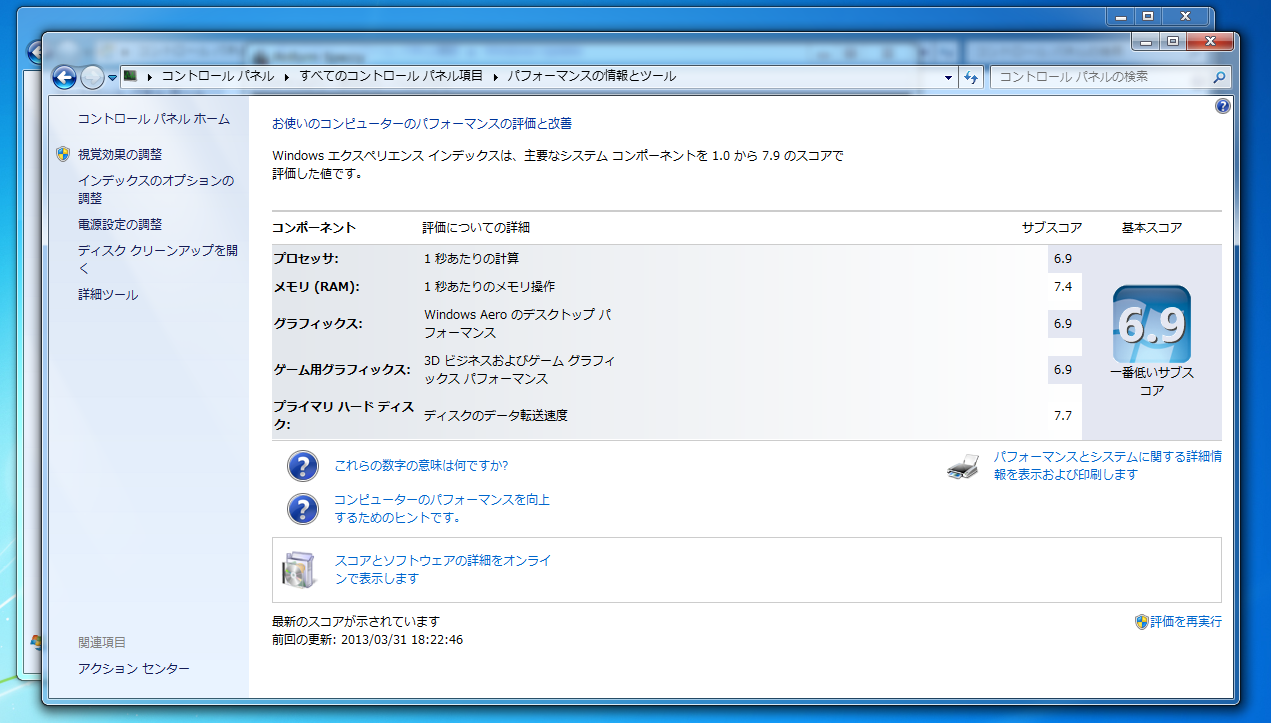This screenshot has height=723, width=1271.
Task: Go back using the blue Back arrow
Action: pyautogui.click(x=65, y=77)
